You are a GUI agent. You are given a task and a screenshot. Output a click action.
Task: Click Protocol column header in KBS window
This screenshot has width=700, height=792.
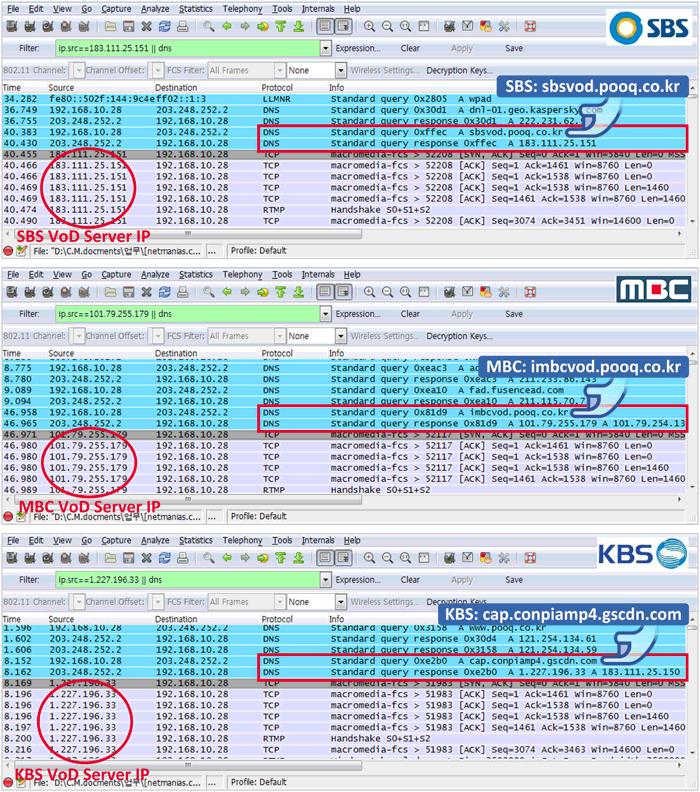coord(277,619)
